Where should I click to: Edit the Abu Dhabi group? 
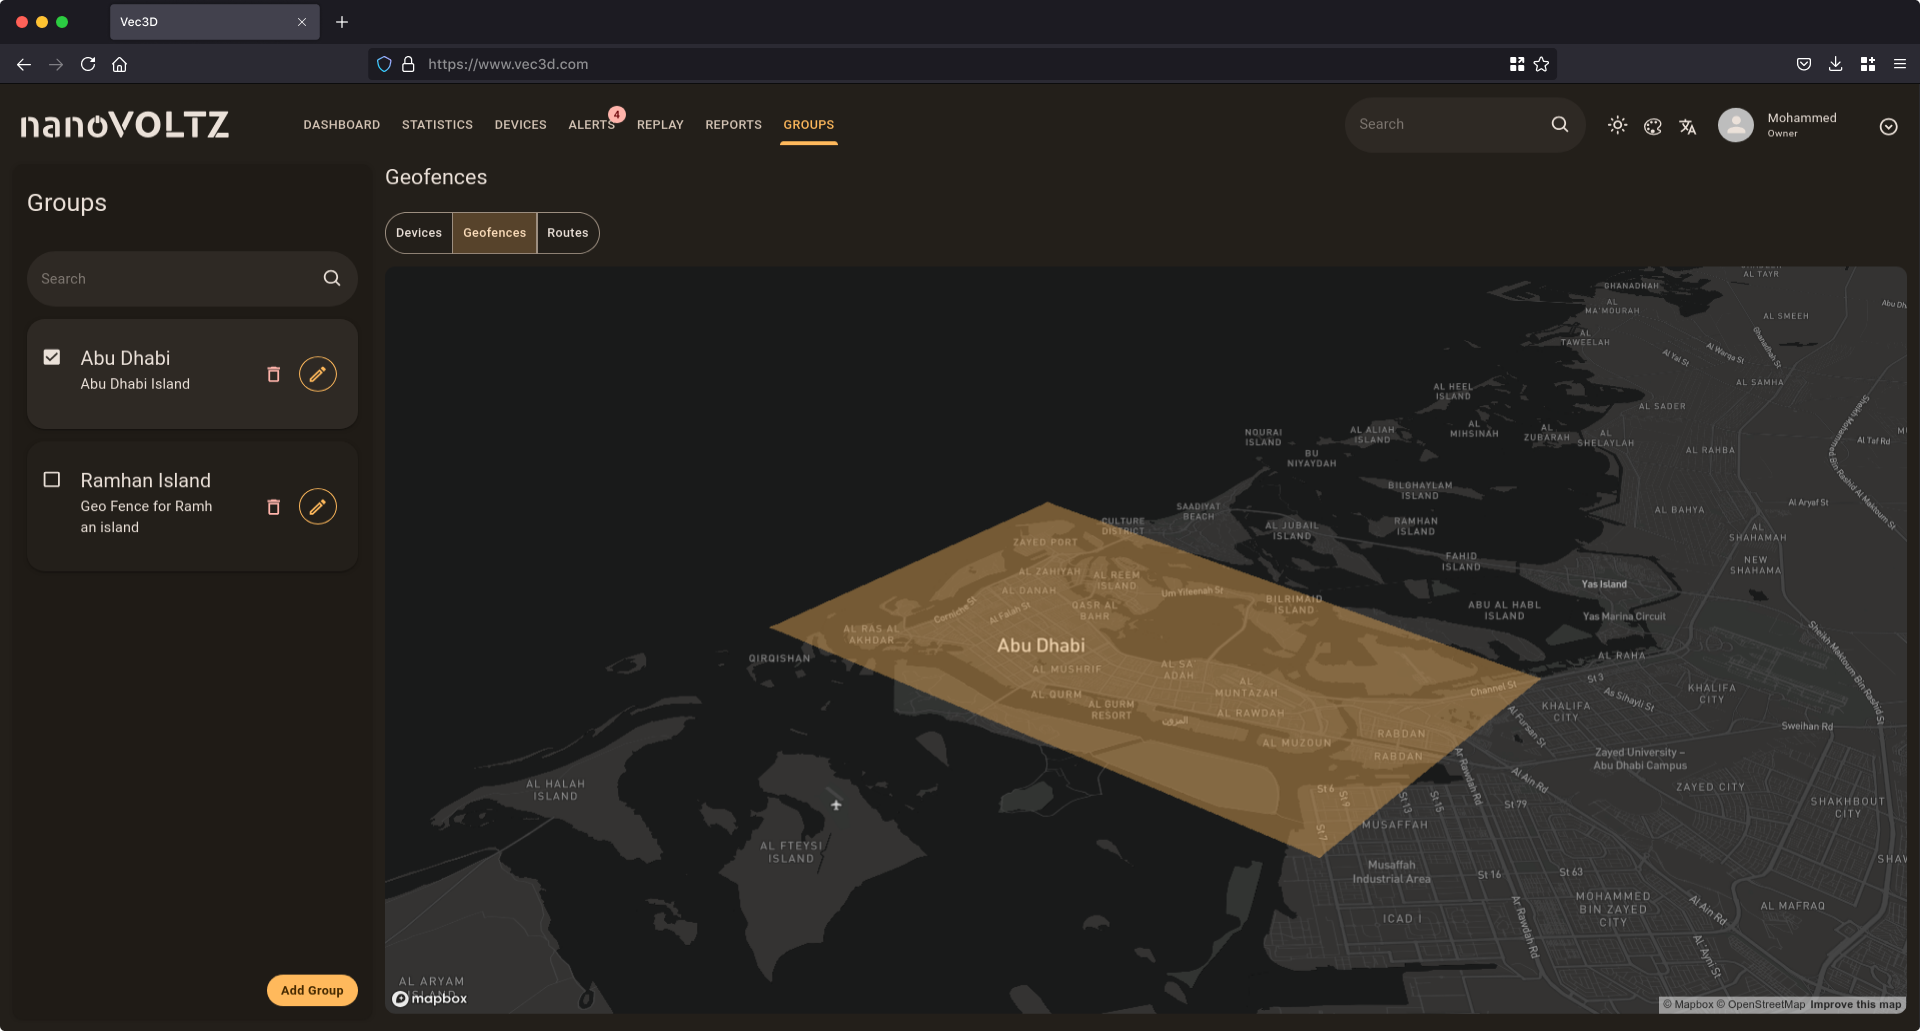[318, 374]
